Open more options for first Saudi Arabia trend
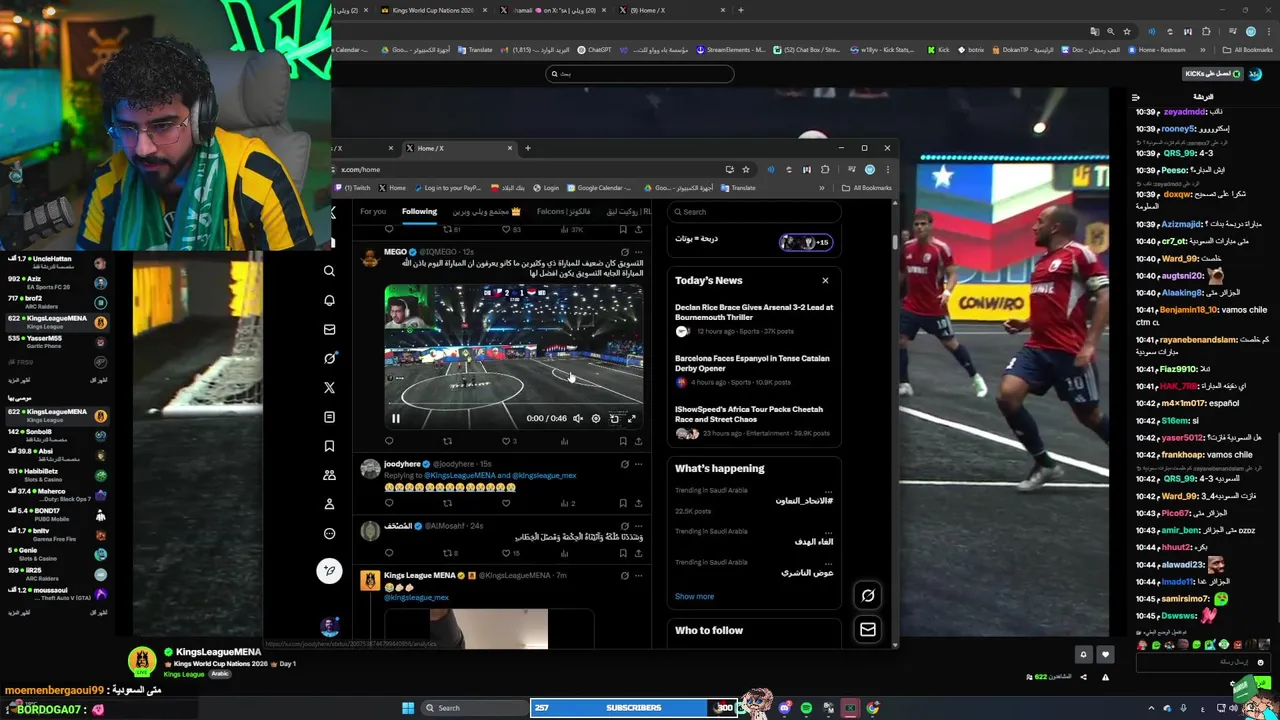This screenshot has width=1280, height=720. (828, 490)
